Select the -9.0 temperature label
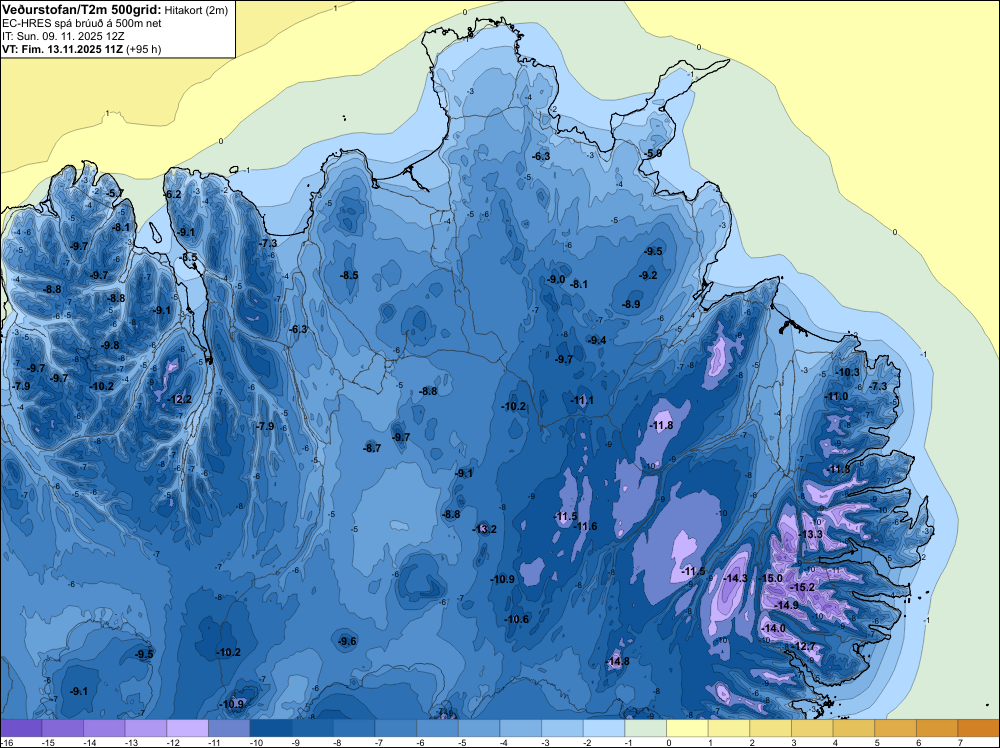 556,279
